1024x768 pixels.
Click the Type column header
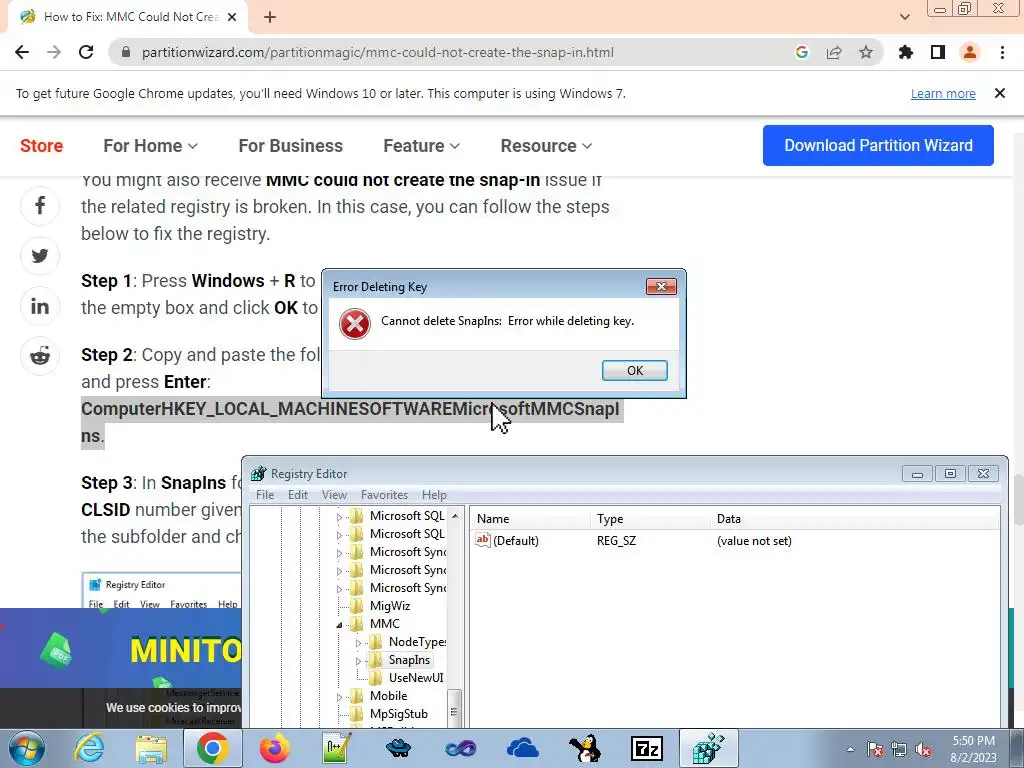click(650, 519)
